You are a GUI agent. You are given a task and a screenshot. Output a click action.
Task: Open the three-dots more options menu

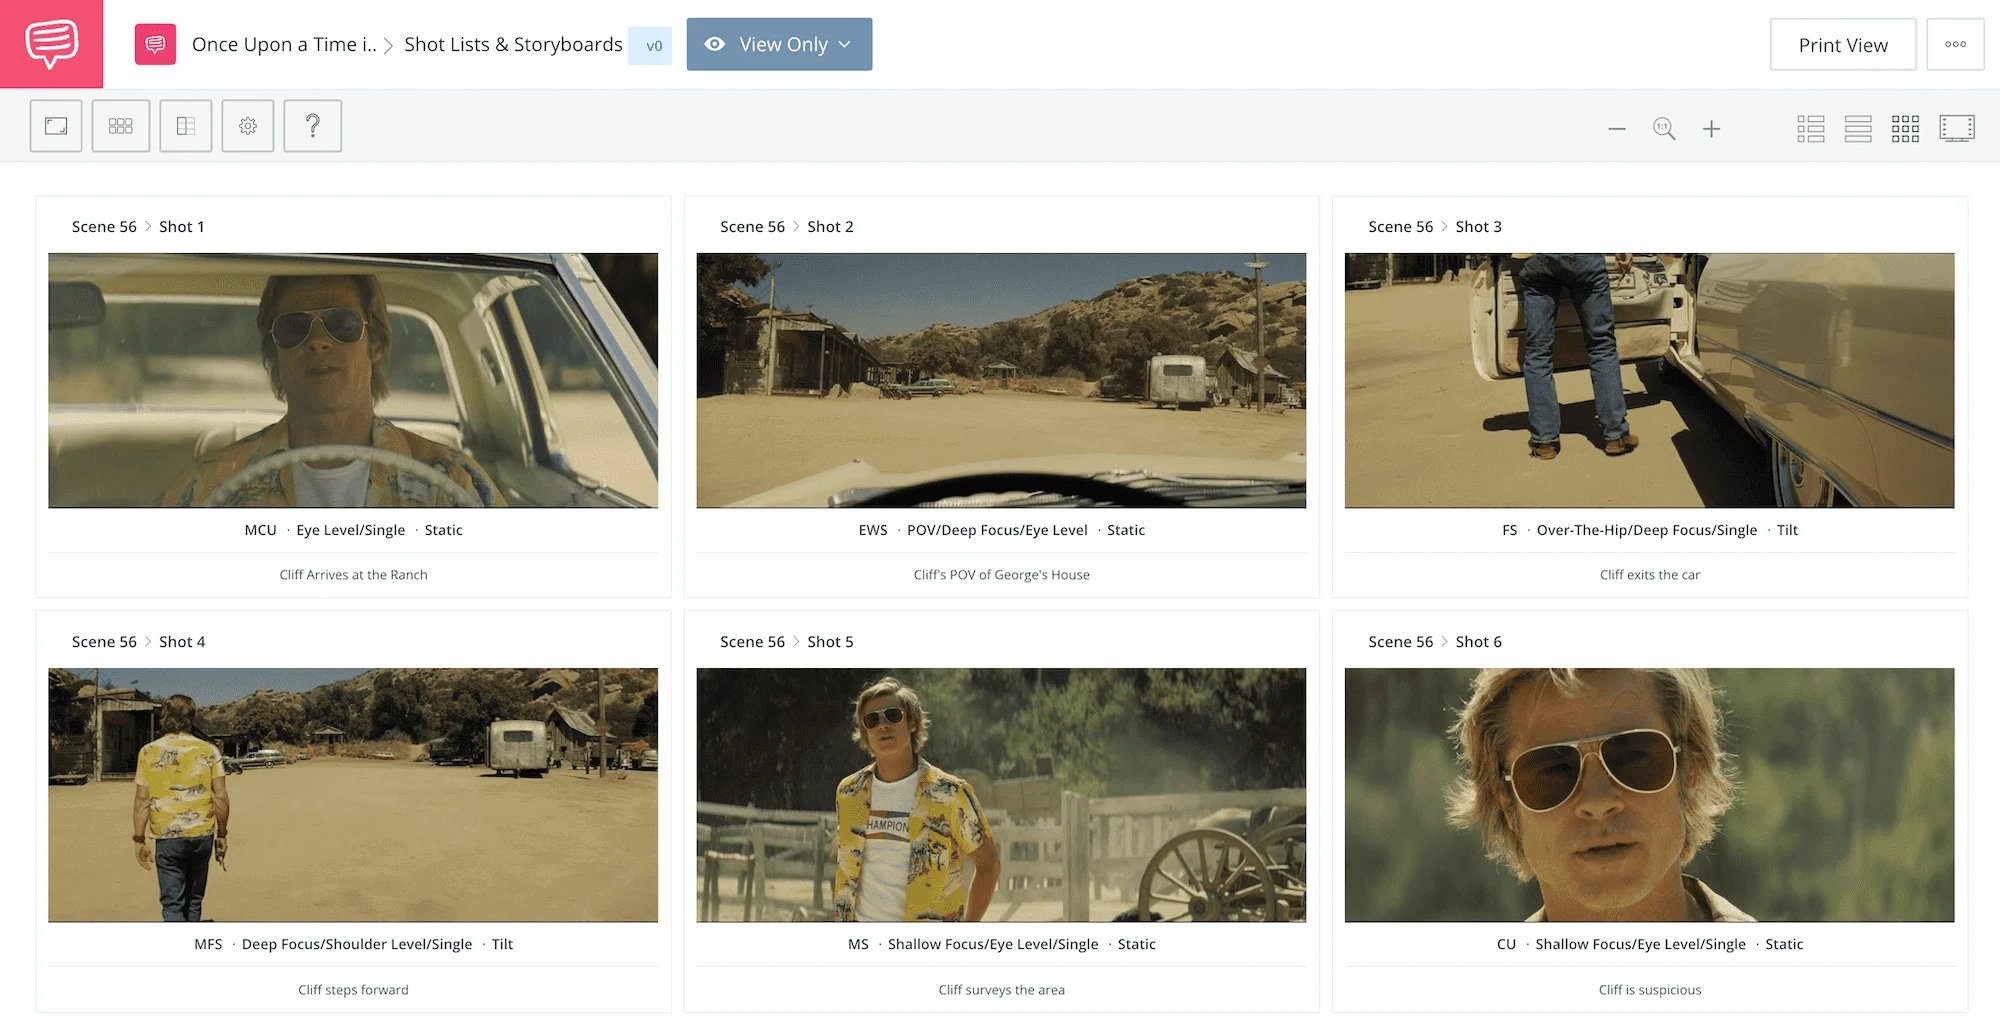[x=1956, y=44]
